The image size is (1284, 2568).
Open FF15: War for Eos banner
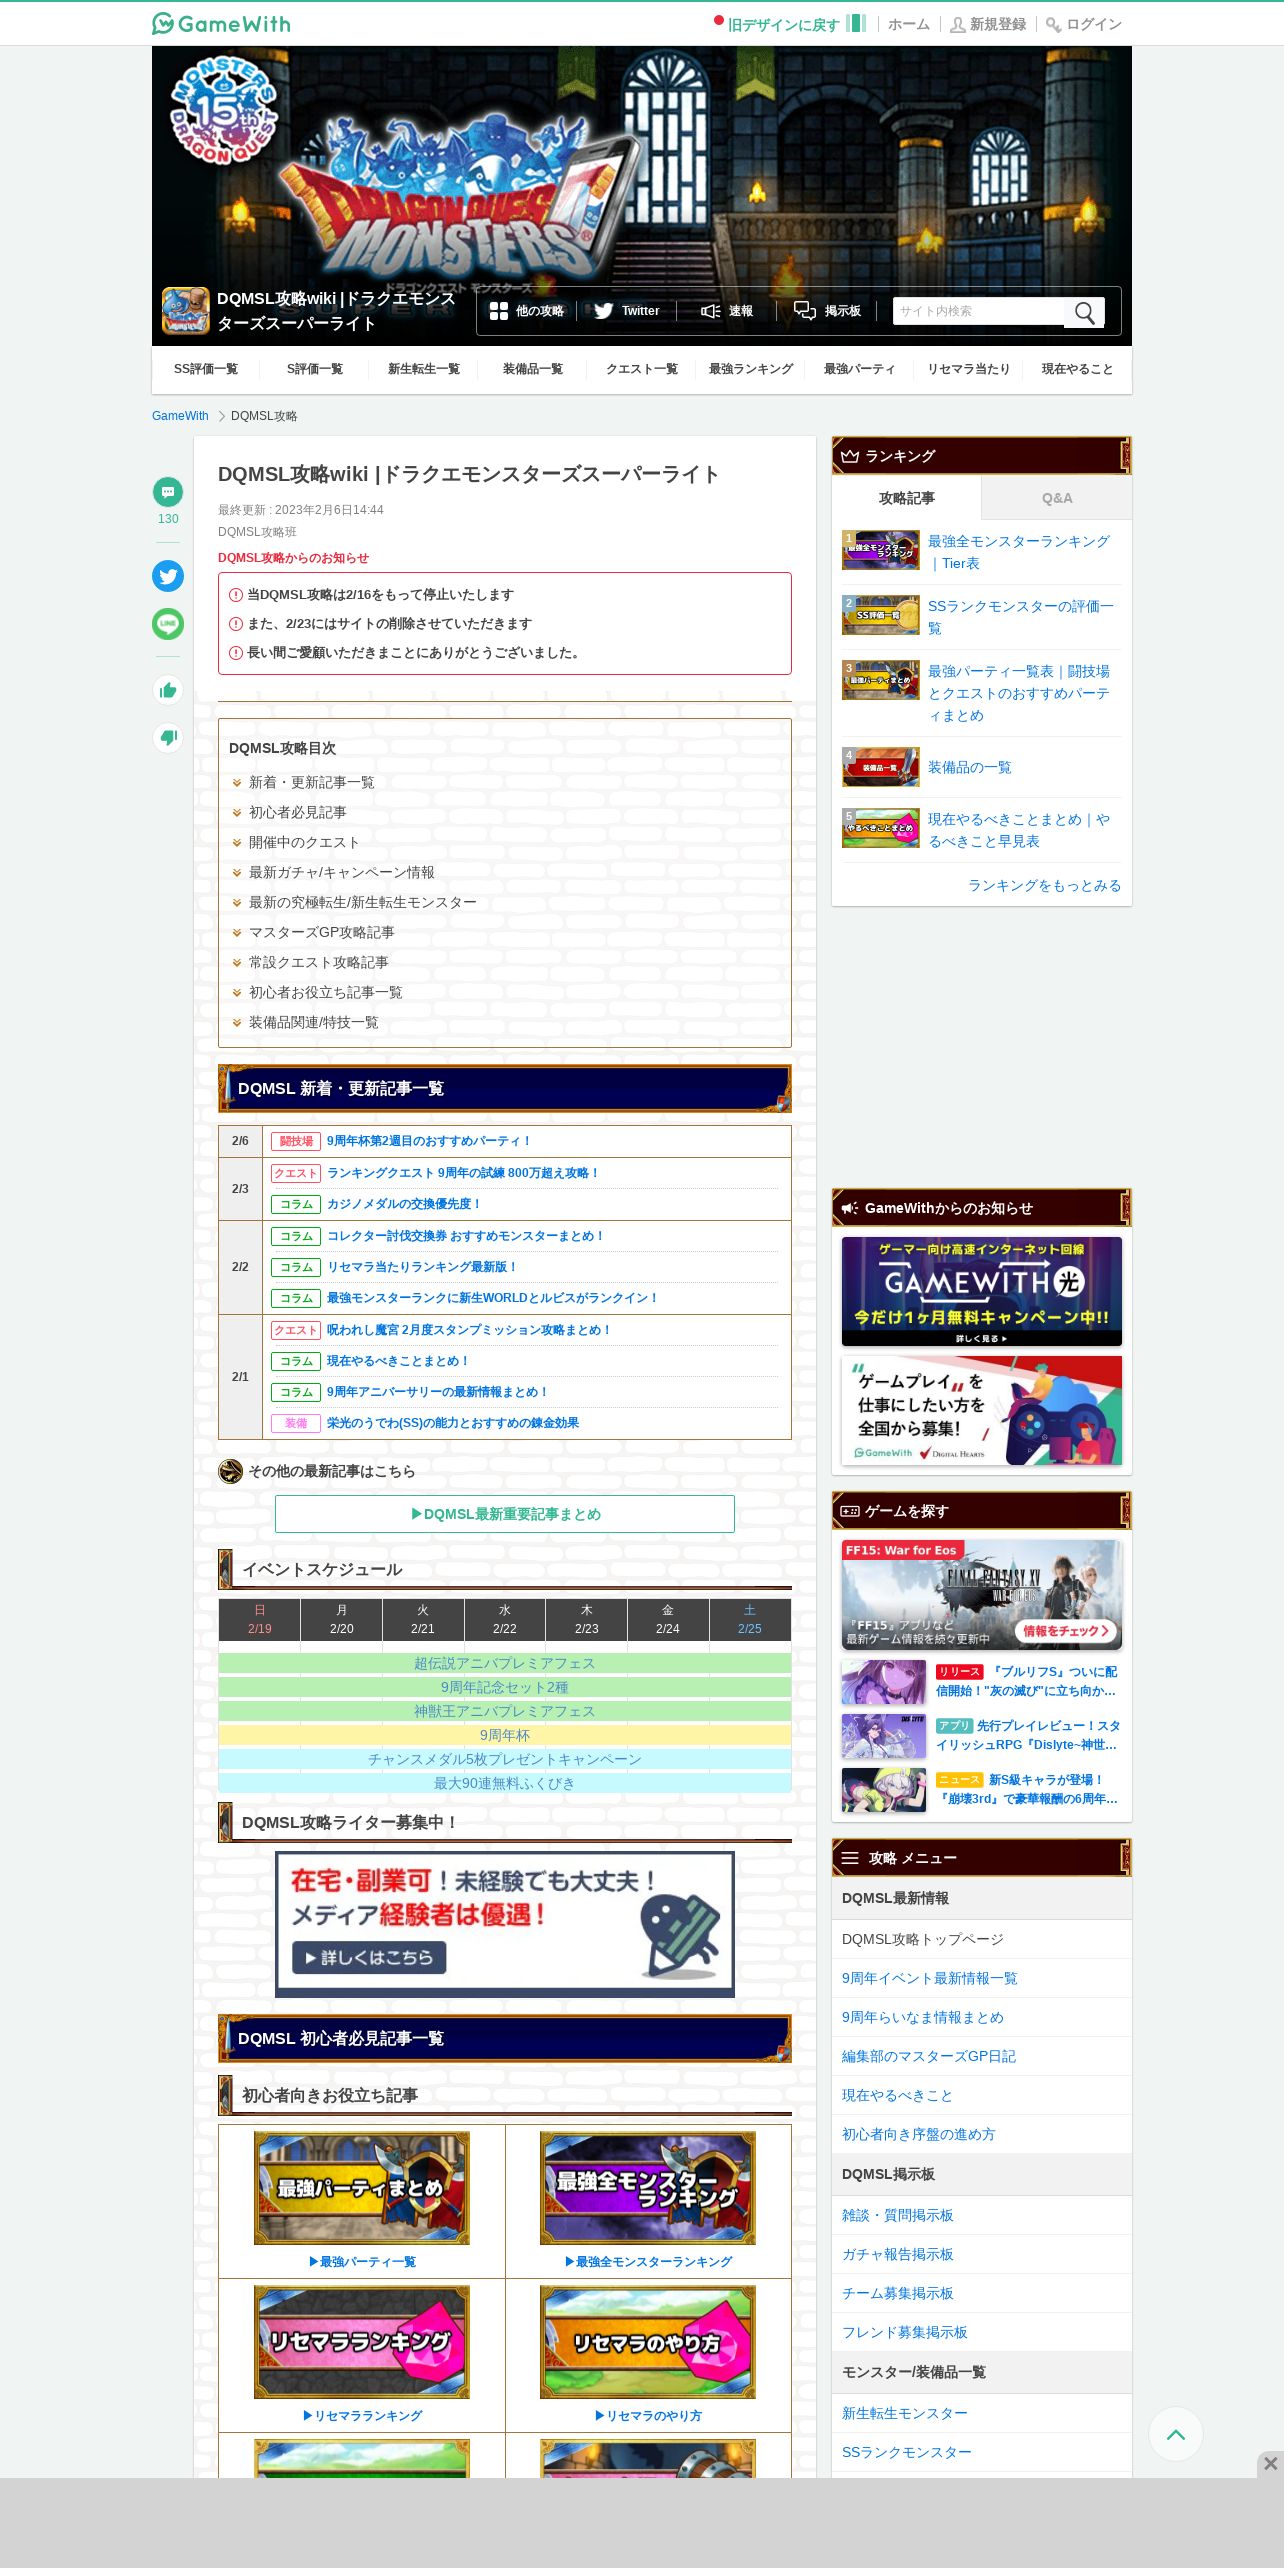pyautogui.click(x=982, y=1595)
